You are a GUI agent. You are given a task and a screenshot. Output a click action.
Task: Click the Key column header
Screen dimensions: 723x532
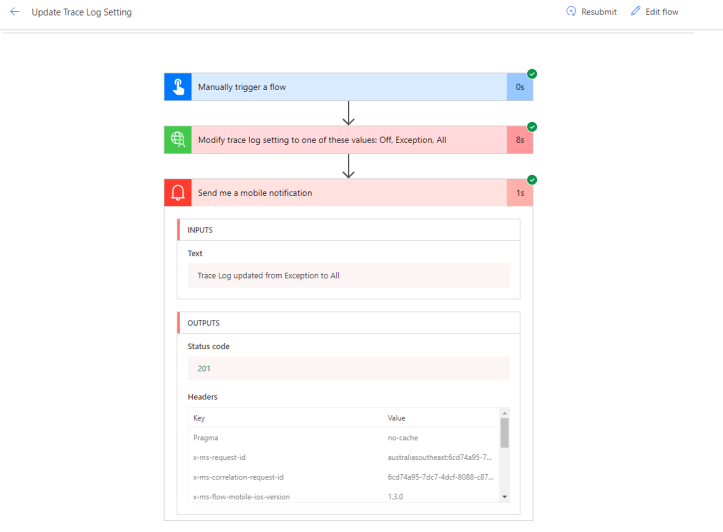coord(199,418)
